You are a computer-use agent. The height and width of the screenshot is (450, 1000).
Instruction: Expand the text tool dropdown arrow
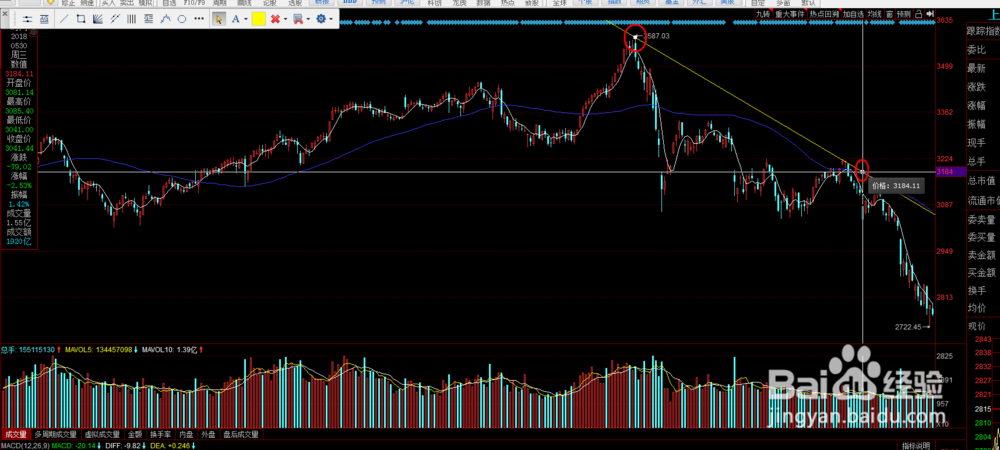246,19
